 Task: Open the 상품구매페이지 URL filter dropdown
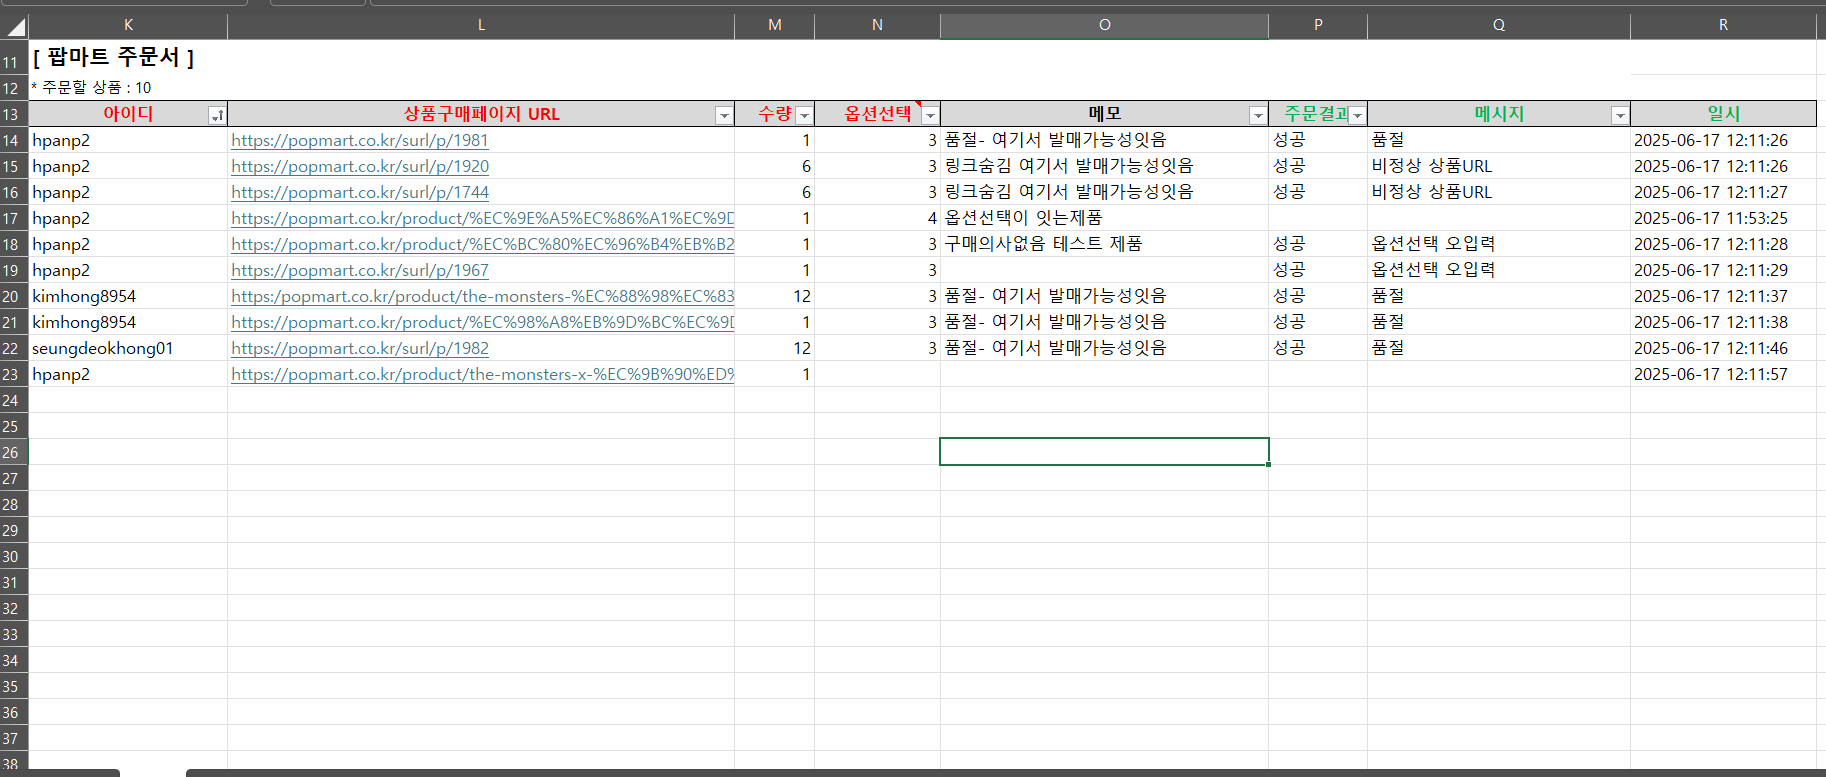click(724, 116)
